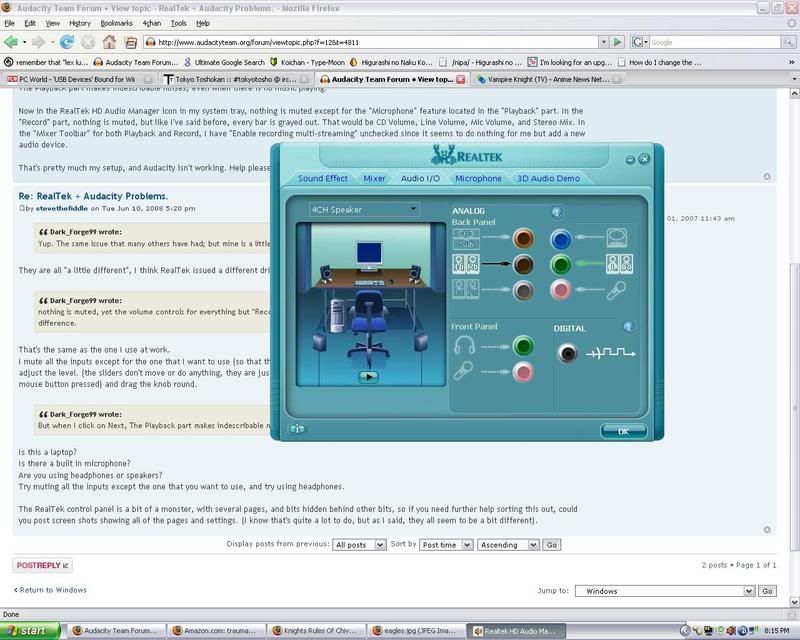Click the pink microphone jack on back panel

(561, 291)
